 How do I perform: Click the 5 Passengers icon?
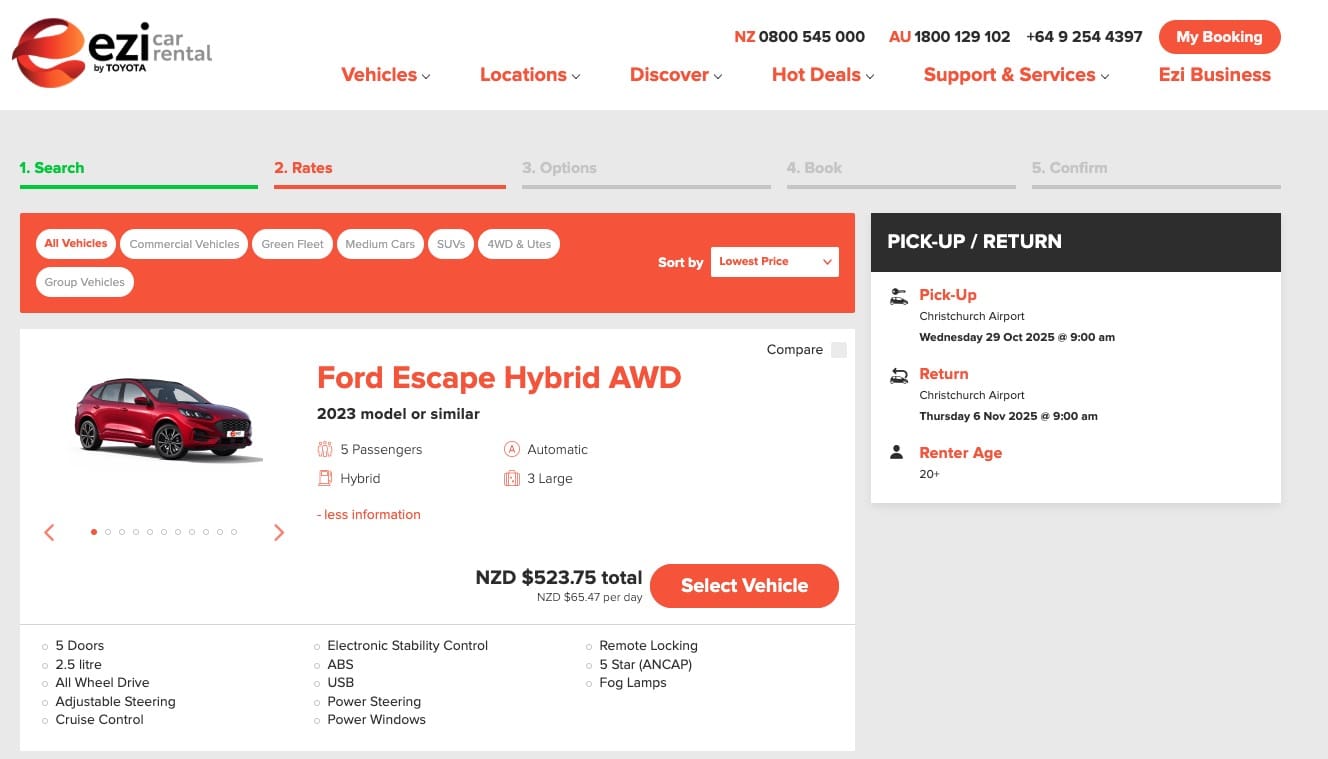point(325,450)
